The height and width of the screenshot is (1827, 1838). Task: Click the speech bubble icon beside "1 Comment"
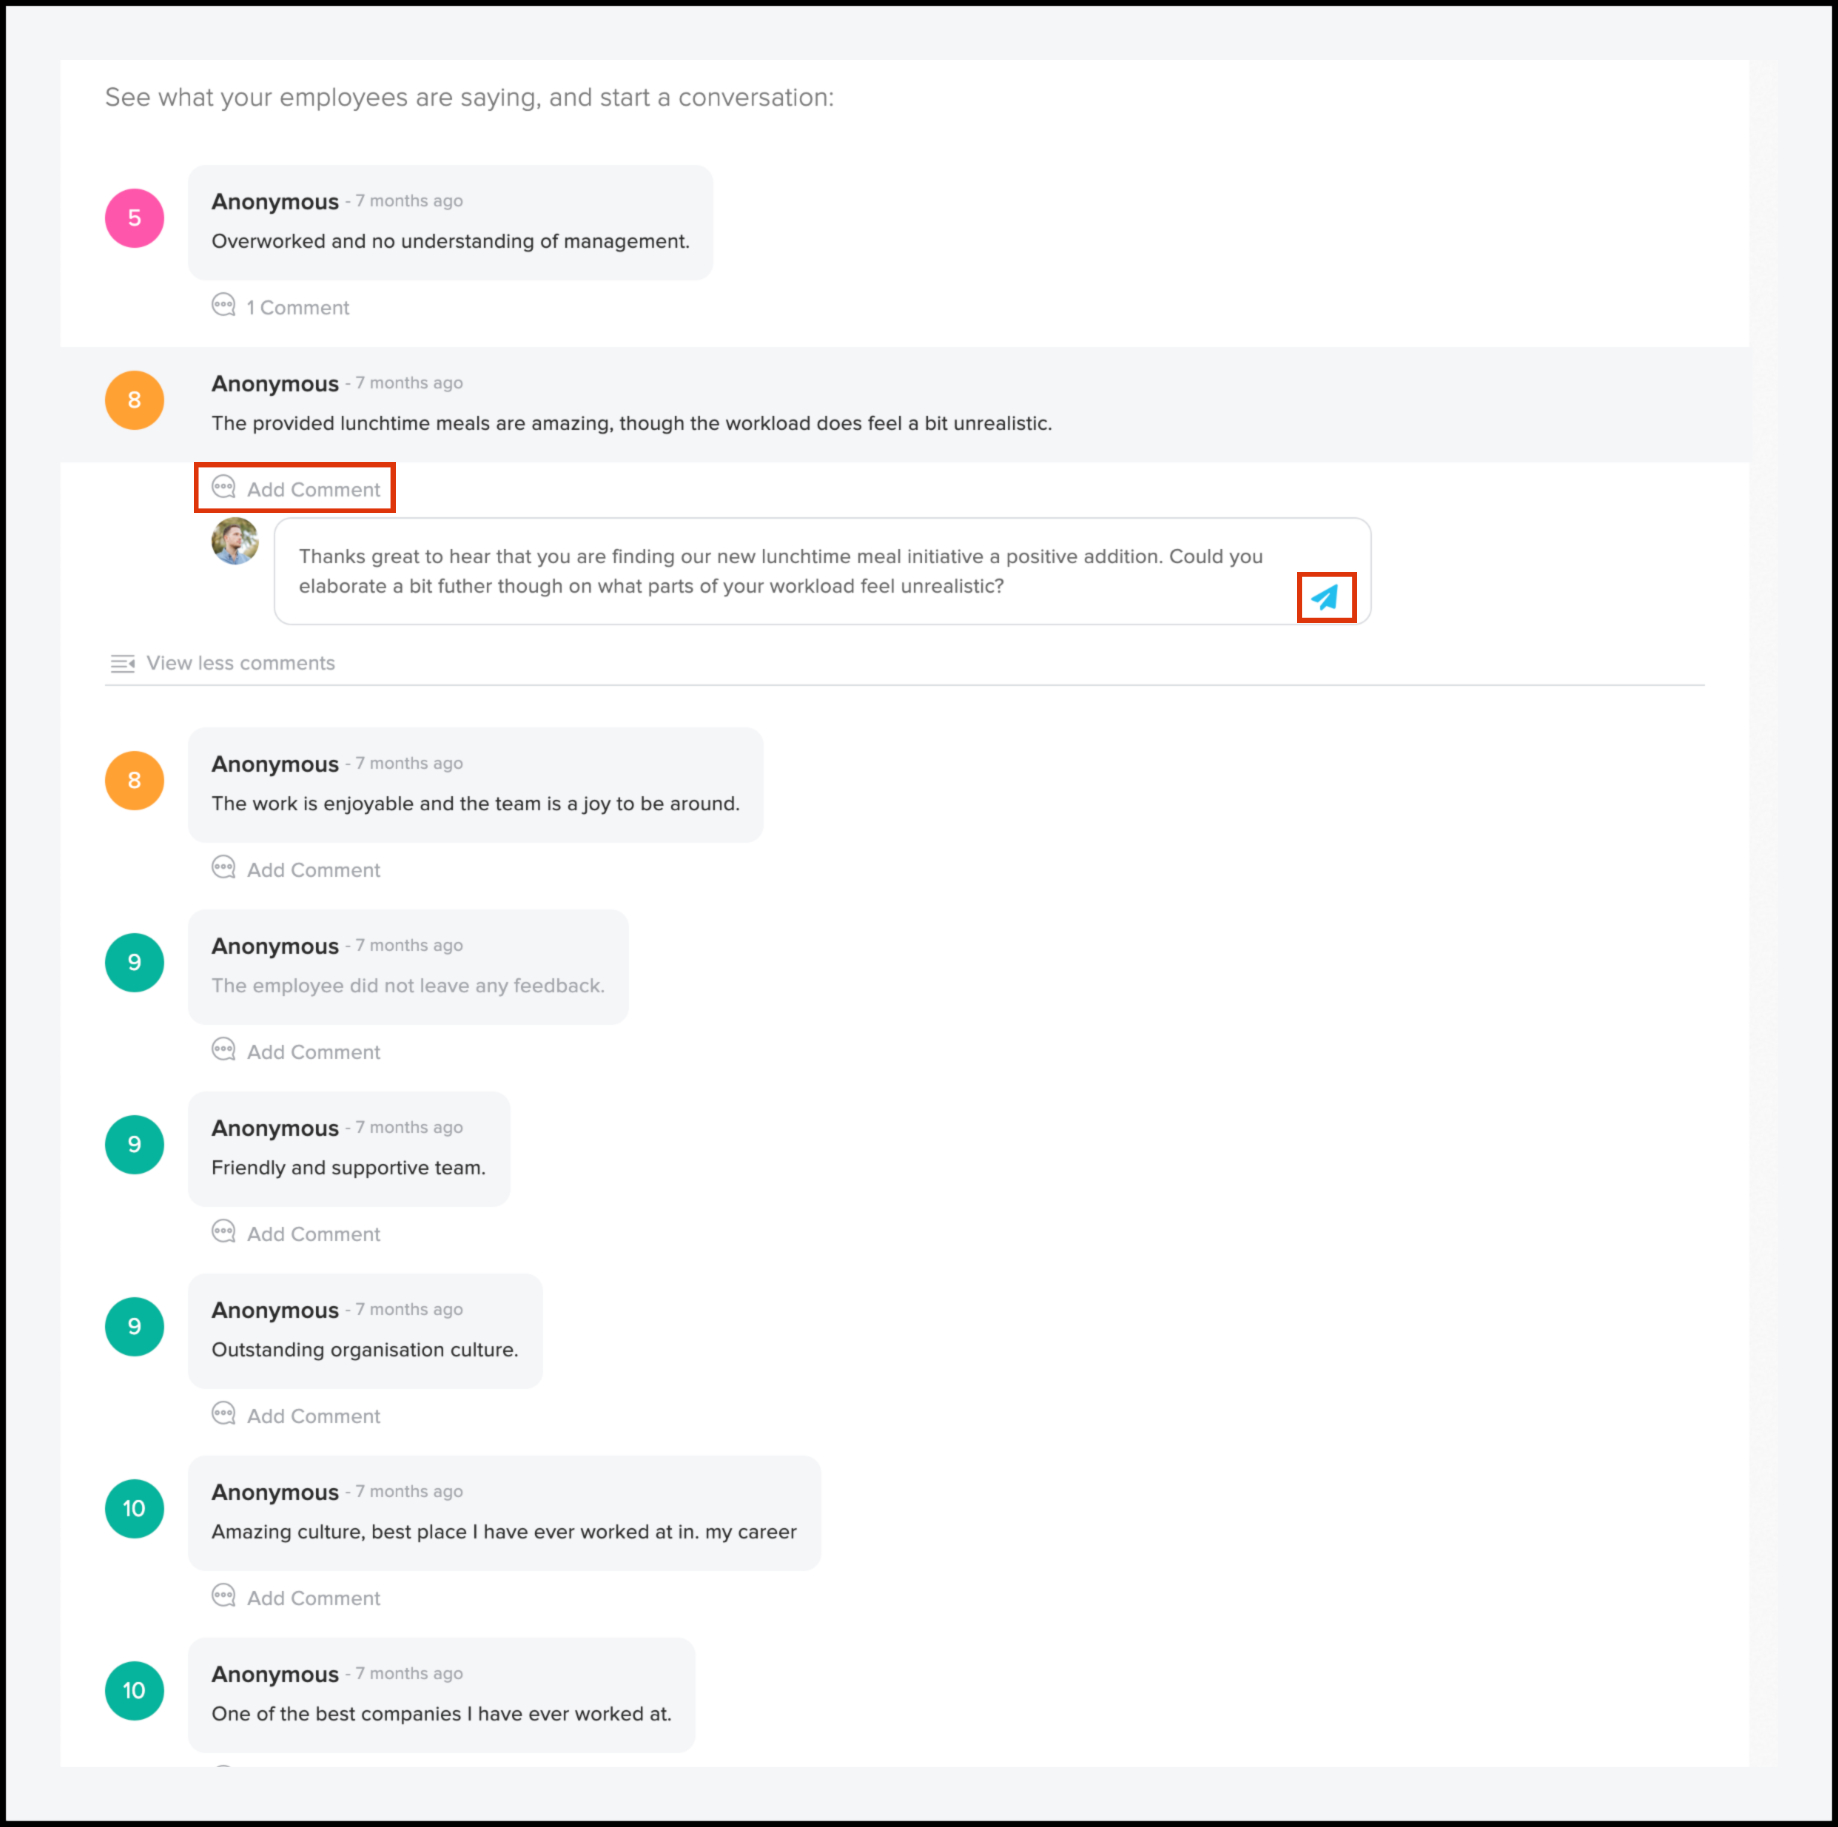pyautogui.click(x=223, y=305)
